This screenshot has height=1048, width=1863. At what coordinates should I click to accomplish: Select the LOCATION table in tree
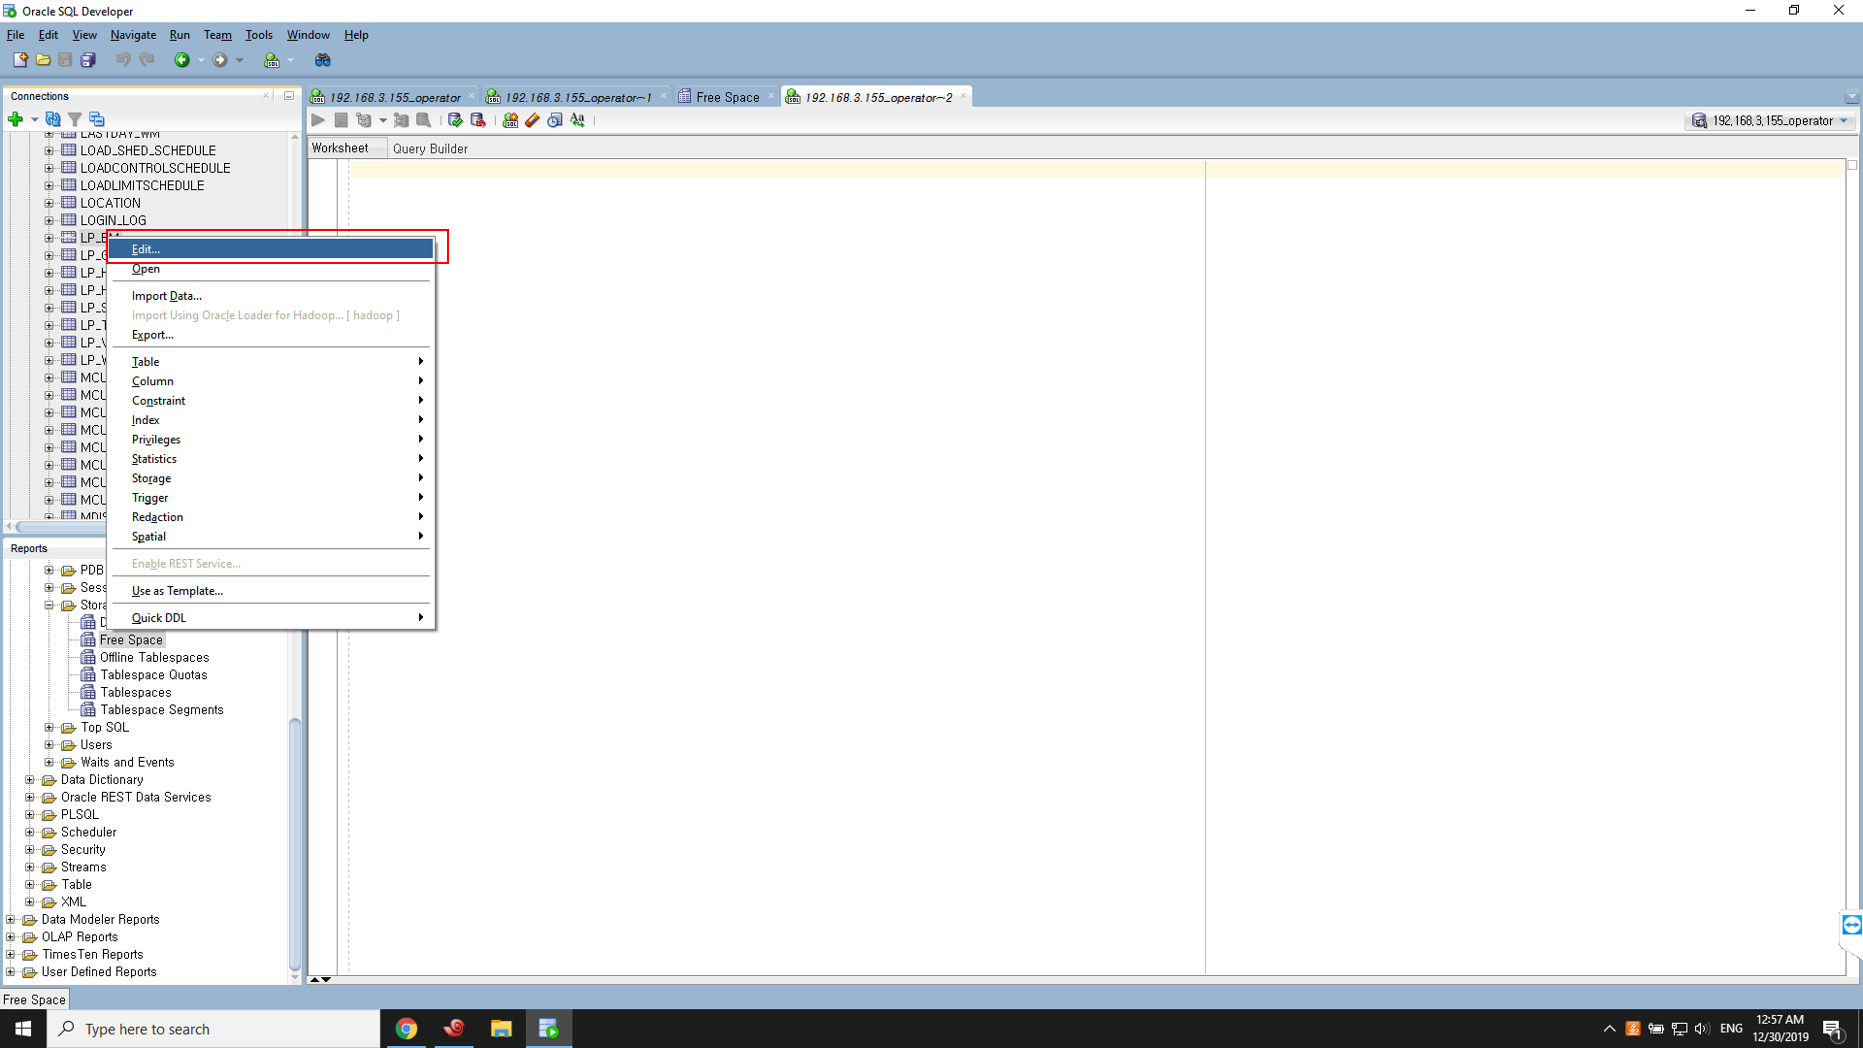[110, 203]
